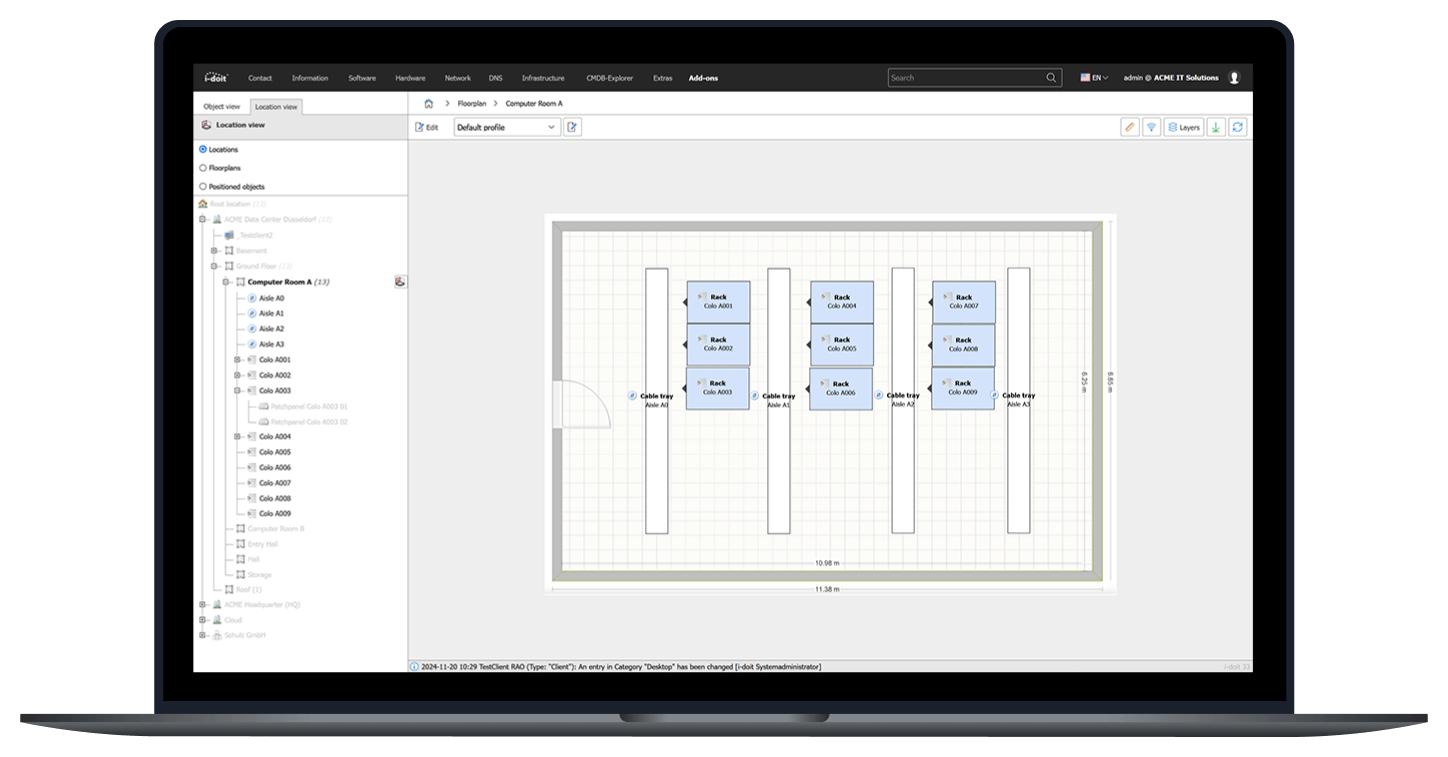The width and height of the screenshot is (1448, 757).
Task: Click the Cable tray Aisle A1 label
Action: (x=779, y=400)
